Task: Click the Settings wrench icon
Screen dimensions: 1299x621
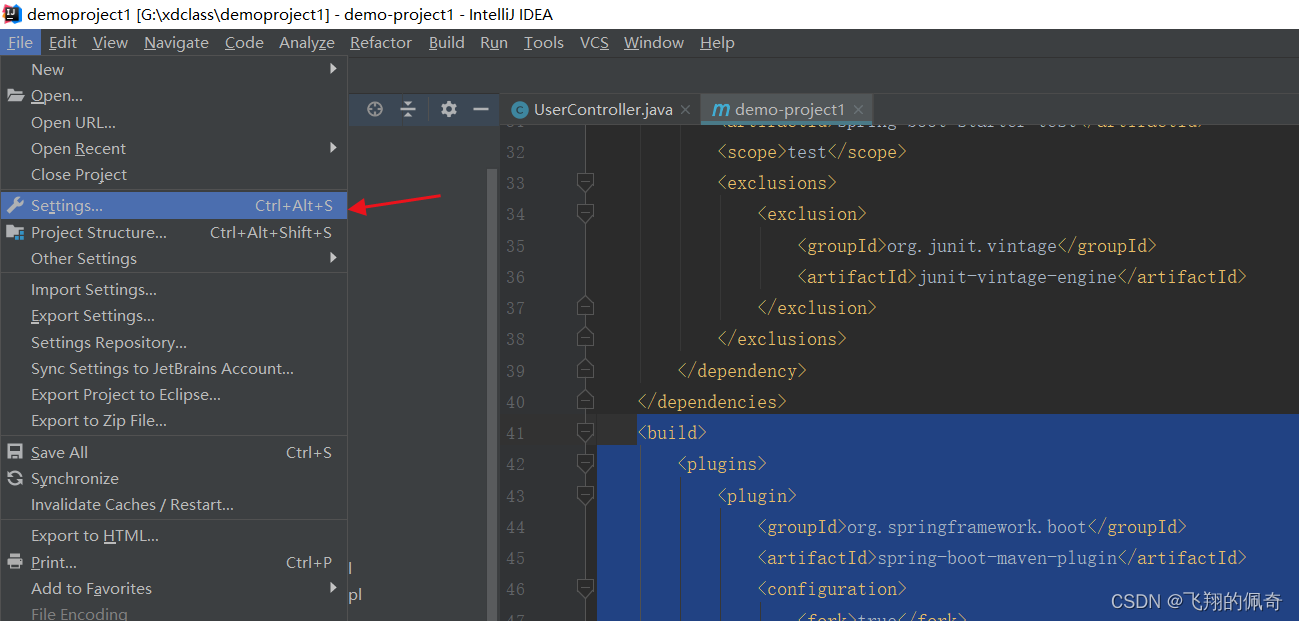Action: 15,205
